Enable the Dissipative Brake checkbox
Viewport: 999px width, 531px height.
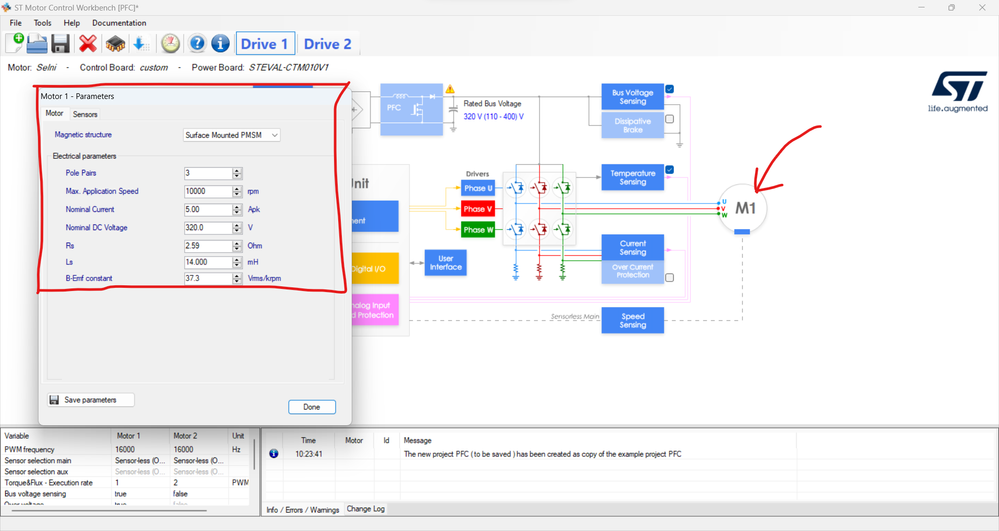tap(670, 119)
